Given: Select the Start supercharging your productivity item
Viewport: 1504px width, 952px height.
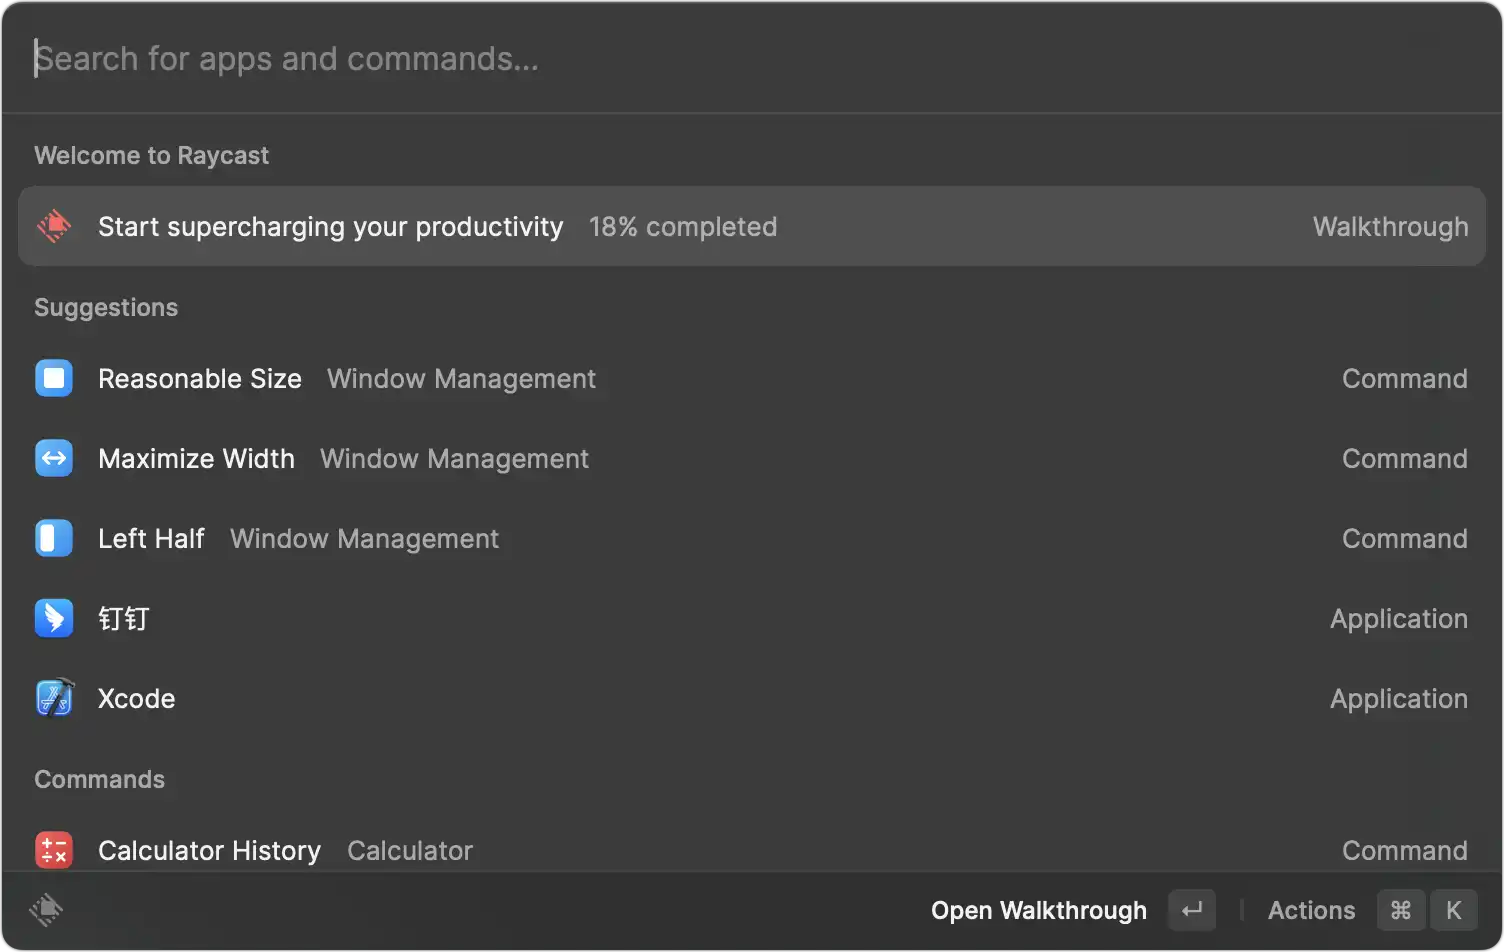Looking at the screenshot, I should (330, 227).
